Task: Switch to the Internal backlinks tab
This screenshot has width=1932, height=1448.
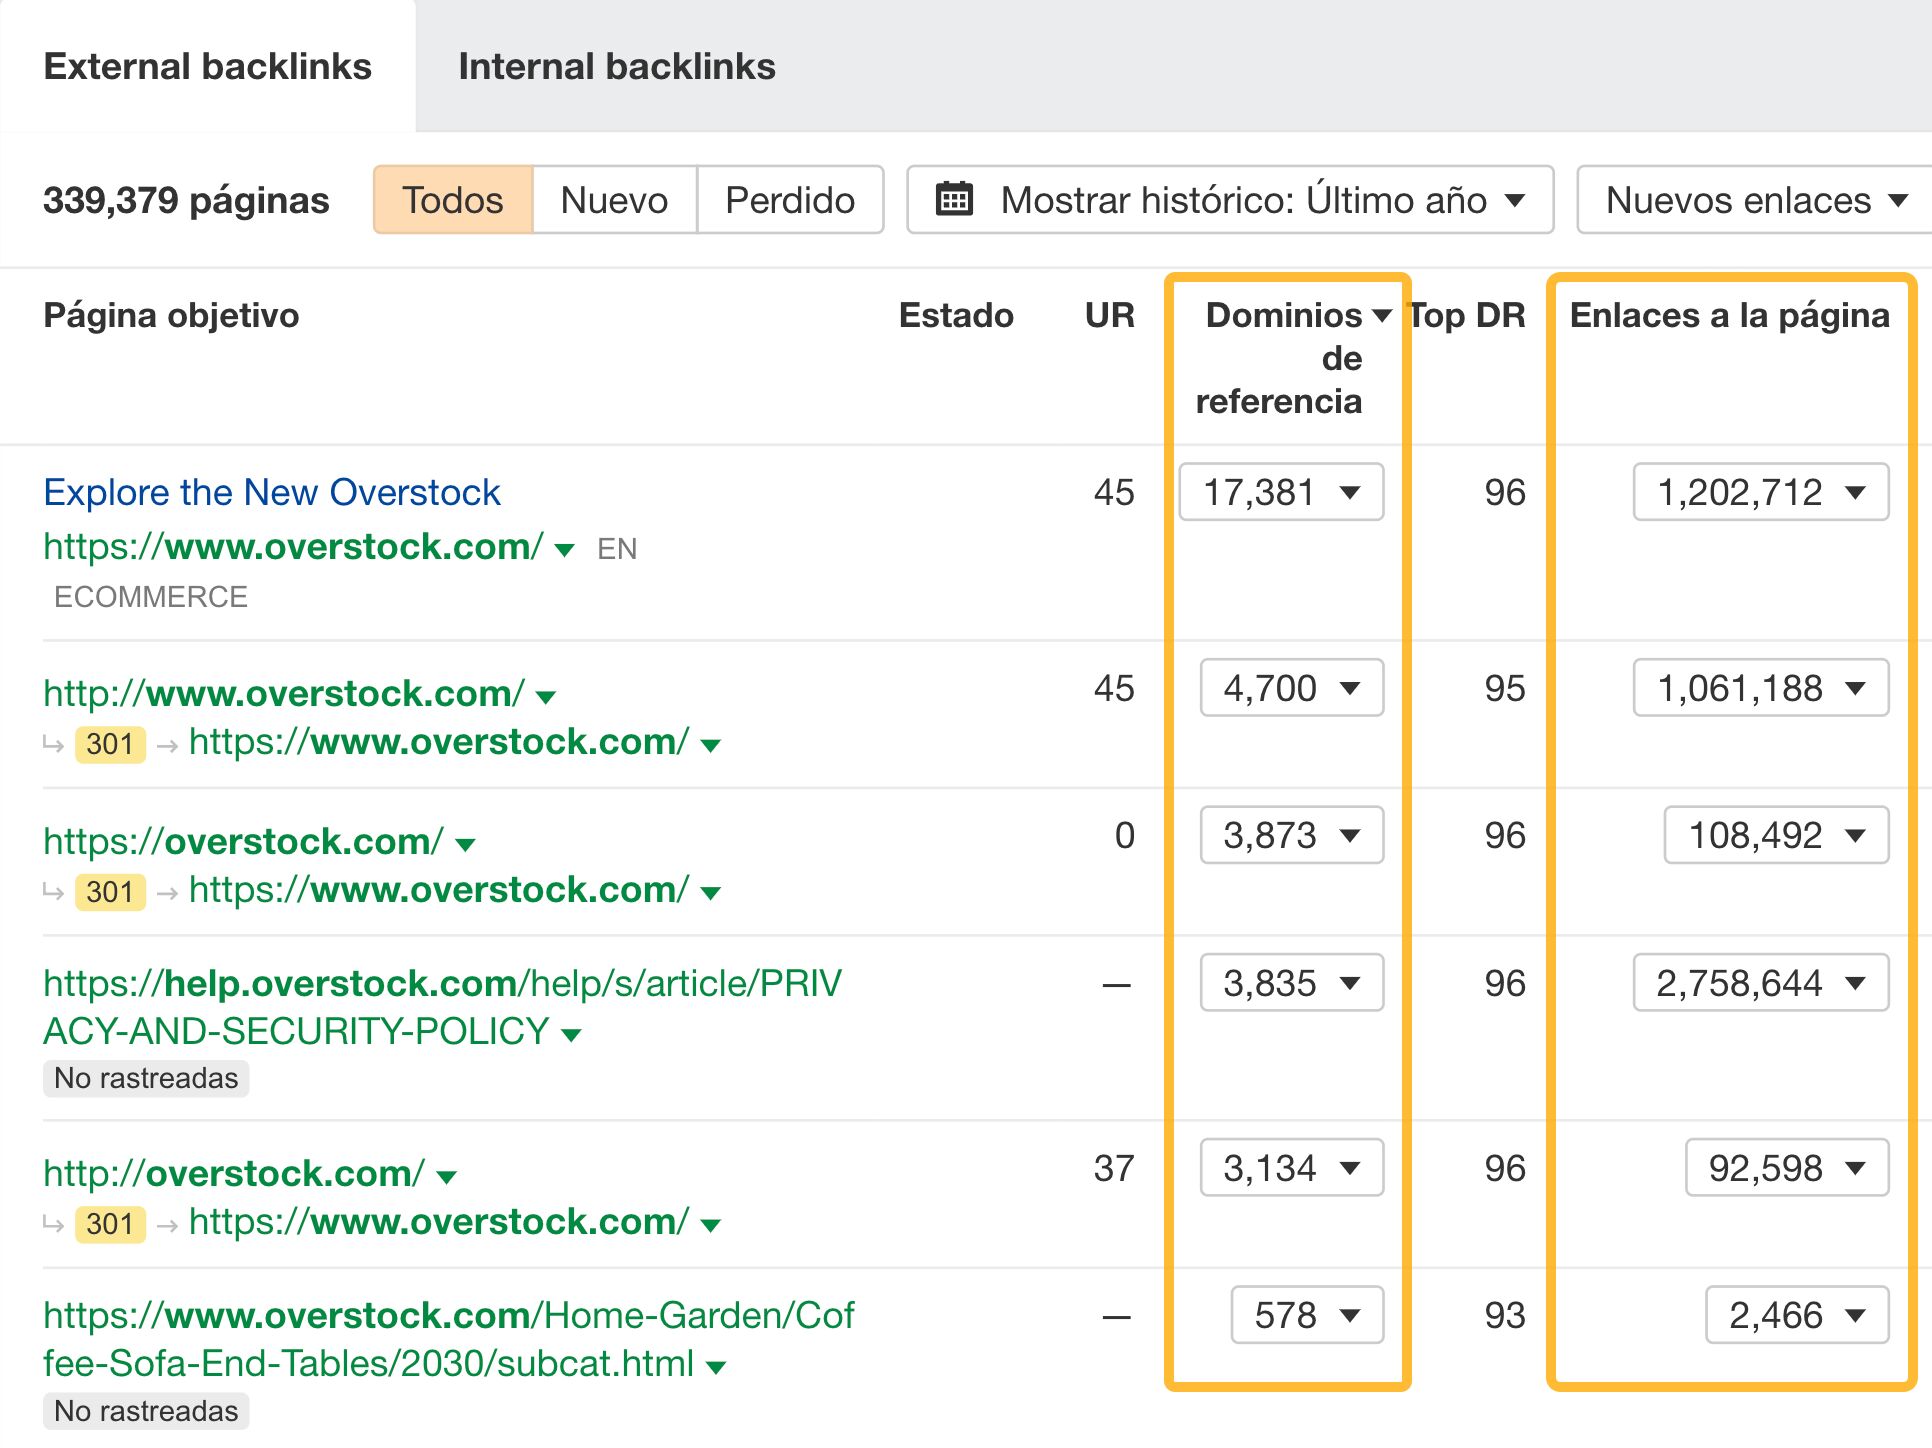Action: 617,66
